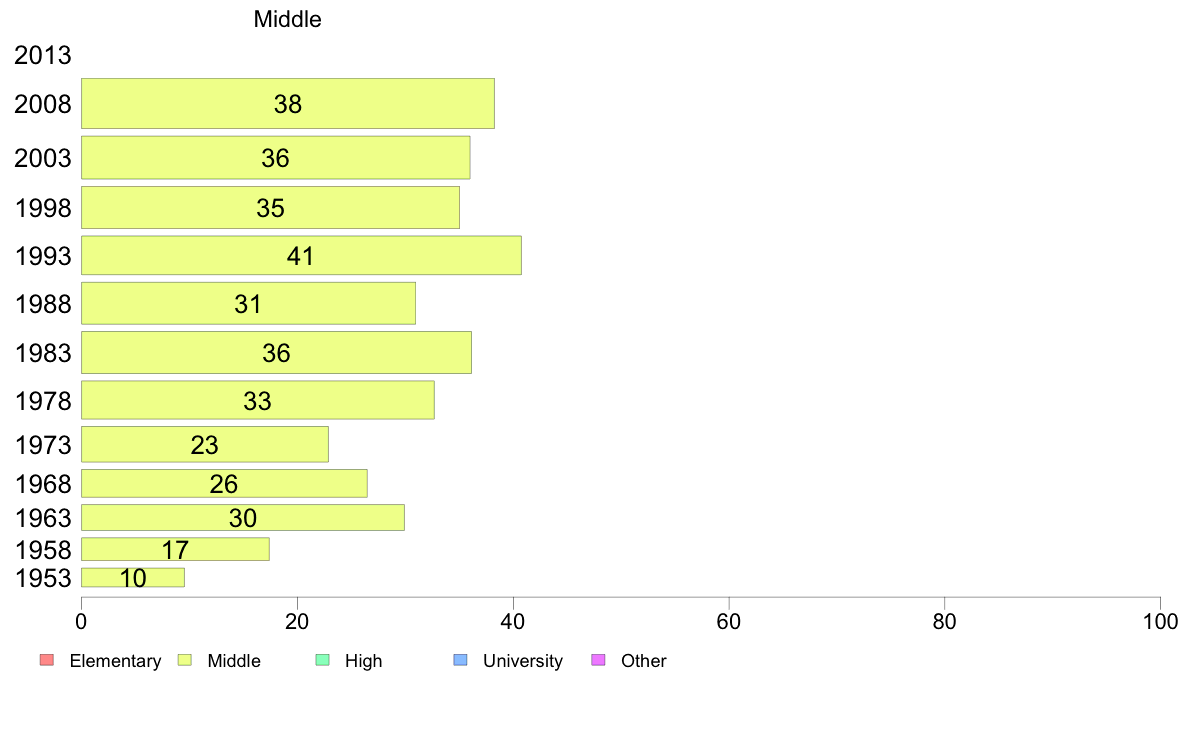Select the 2003 bar with value 36

276,158
